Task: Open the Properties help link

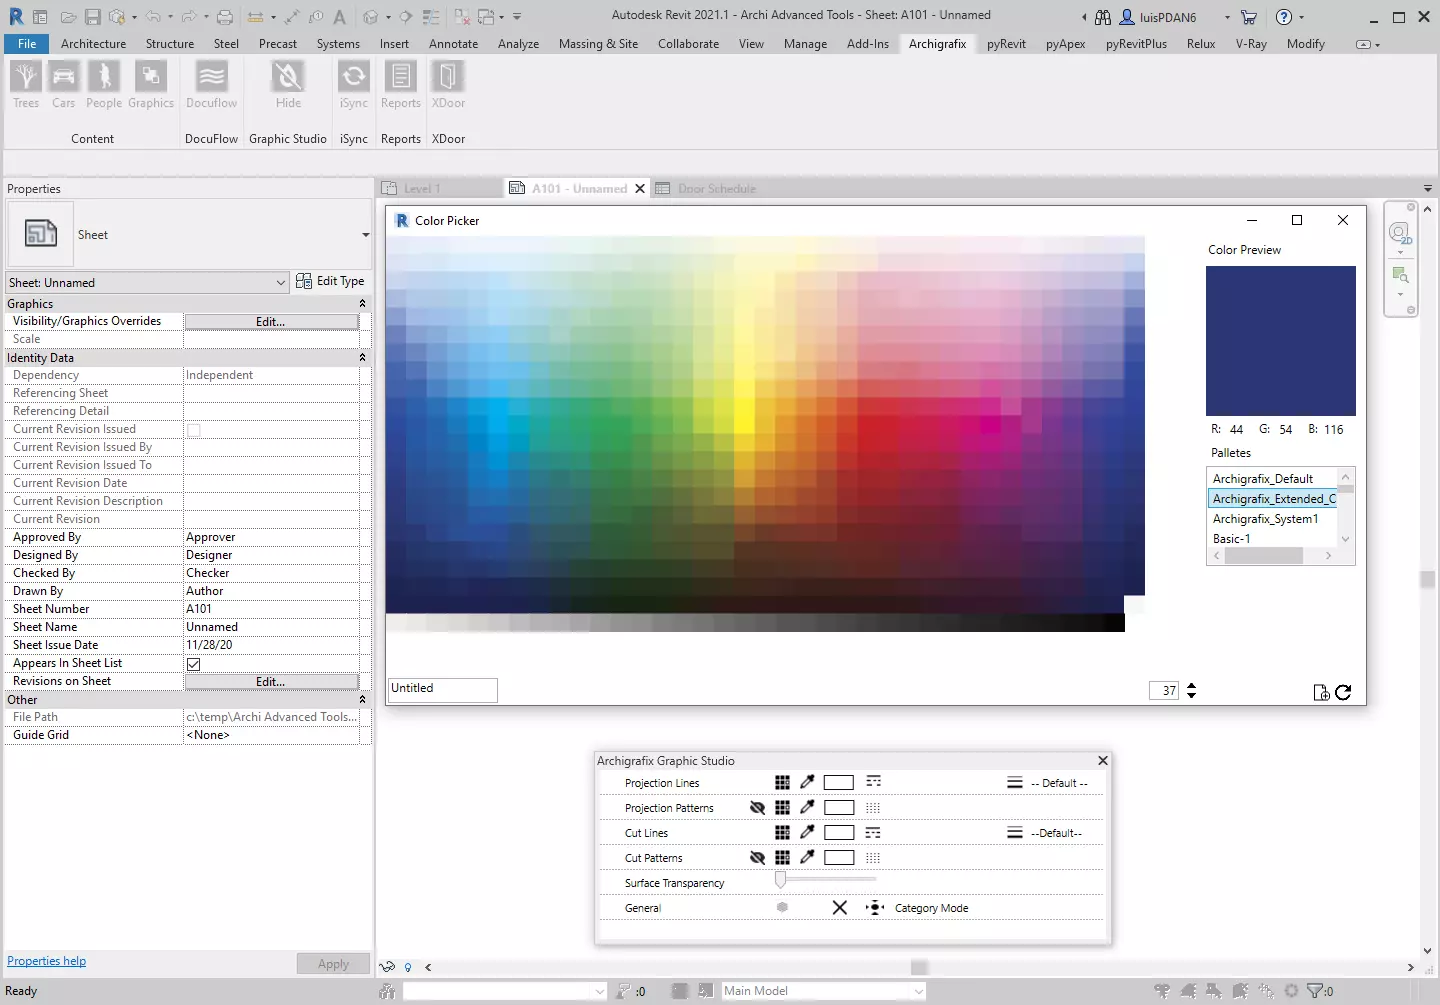Action: pyautogui.click(x=46, y=961)
